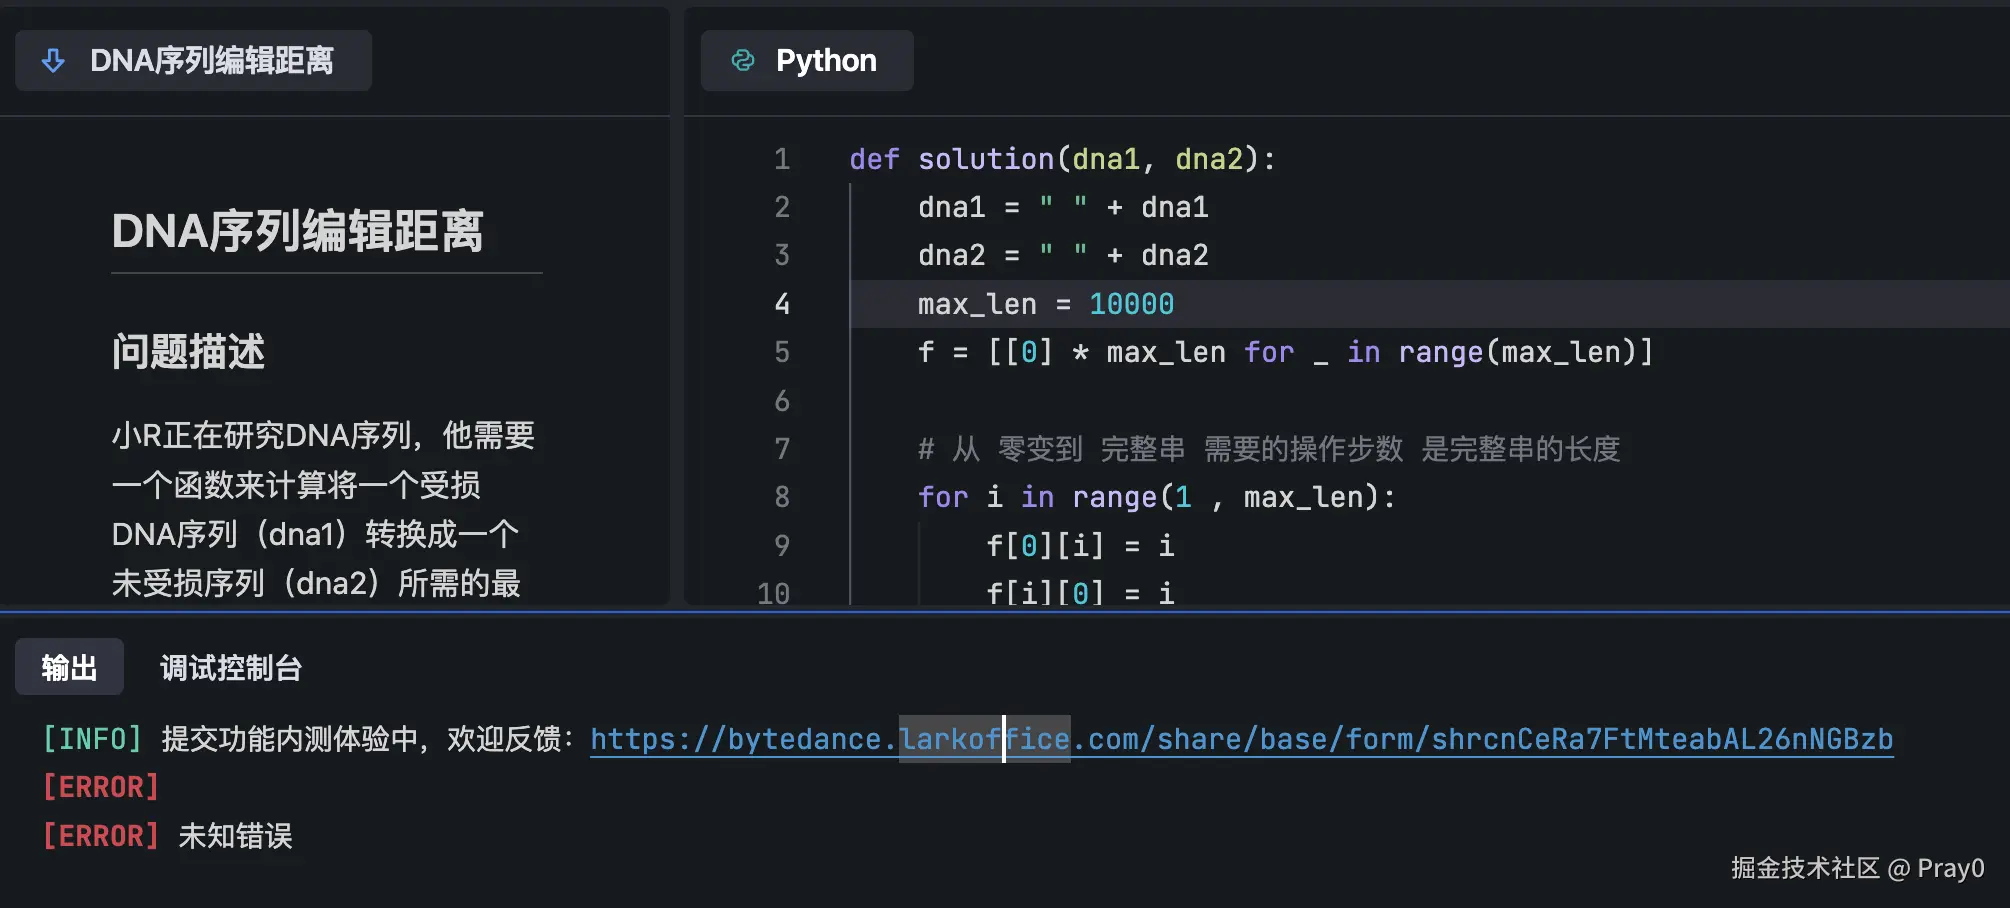Click the problem description paragraph text
This screenshot has height=908, width=2010.
coord(320,508)
